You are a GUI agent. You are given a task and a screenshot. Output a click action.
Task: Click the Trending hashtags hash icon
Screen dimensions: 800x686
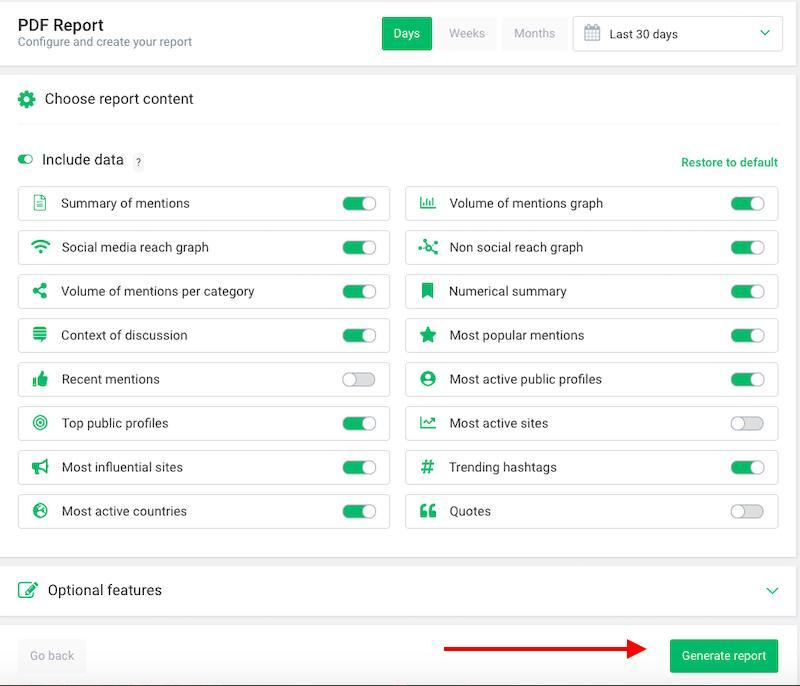[x=428, y=467]
